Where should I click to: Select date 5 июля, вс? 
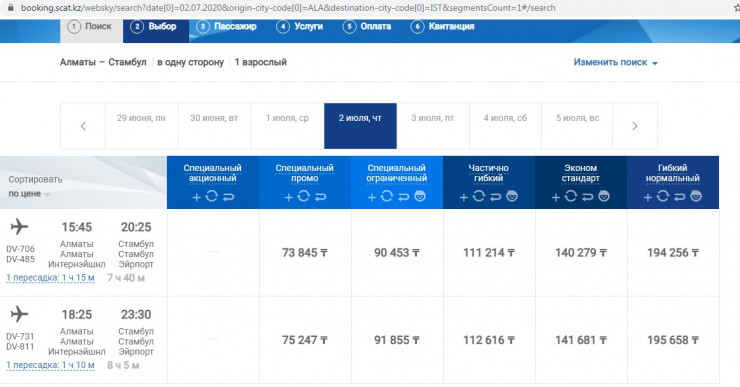click(577, 126)
